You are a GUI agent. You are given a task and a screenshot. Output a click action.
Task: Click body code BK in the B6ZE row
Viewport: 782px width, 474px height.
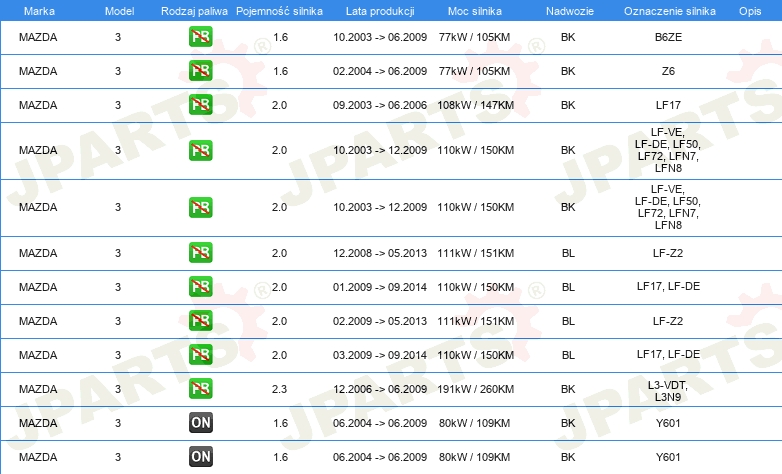tap(568, 37)
